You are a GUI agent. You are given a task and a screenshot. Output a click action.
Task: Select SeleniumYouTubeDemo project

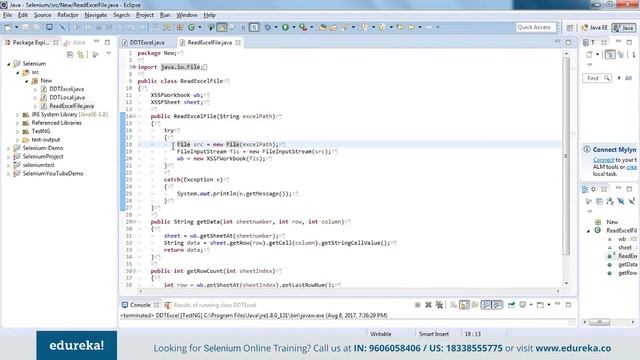point(53,174)
